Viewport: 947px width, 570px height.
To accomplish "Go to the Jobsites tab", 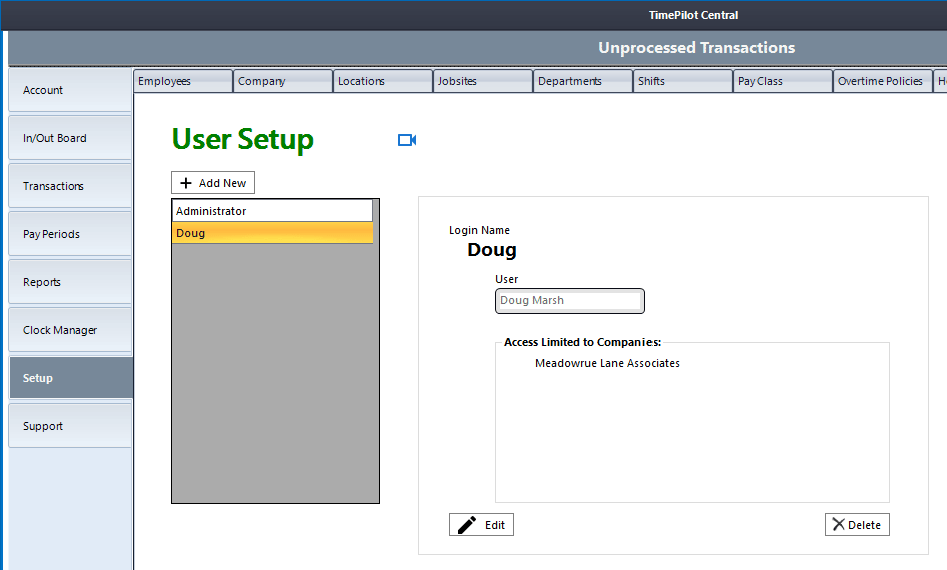I will tap(482, 81).
